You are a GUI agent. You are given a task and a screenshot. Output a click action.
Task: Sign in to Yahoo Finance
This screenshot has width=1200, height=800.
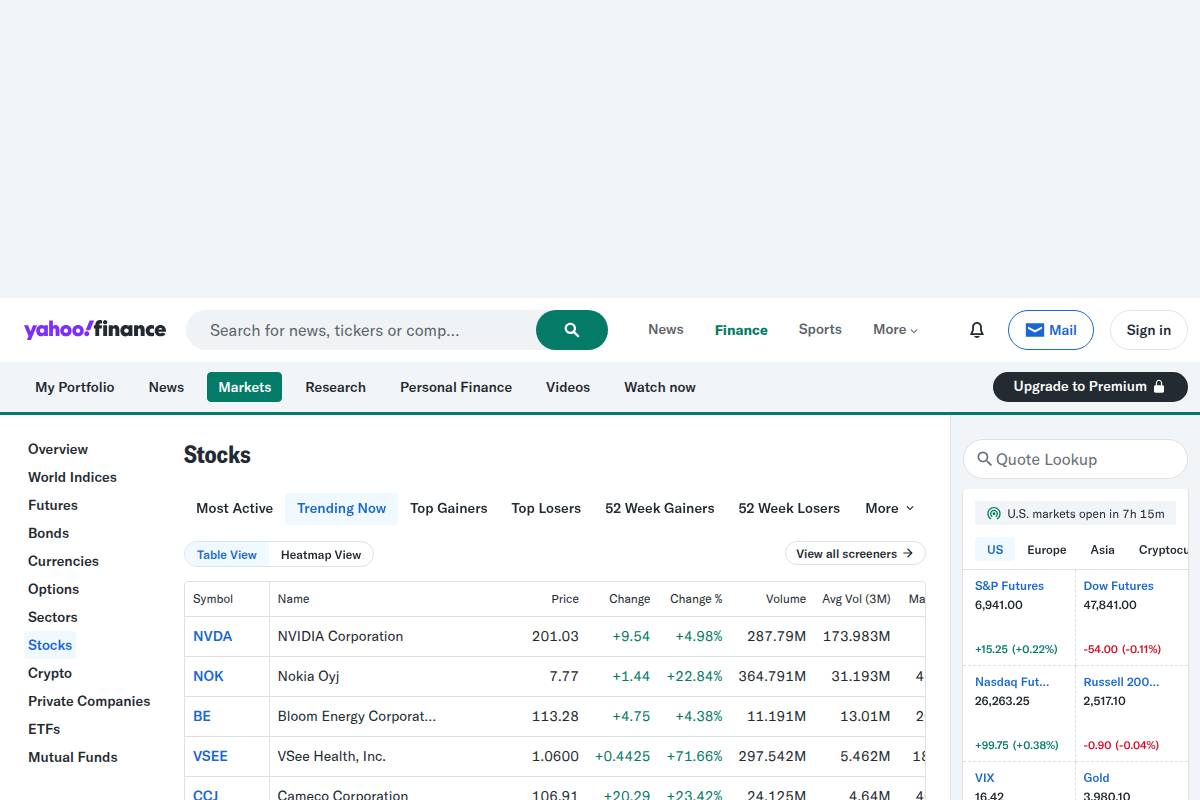[x=1147, y=329]
